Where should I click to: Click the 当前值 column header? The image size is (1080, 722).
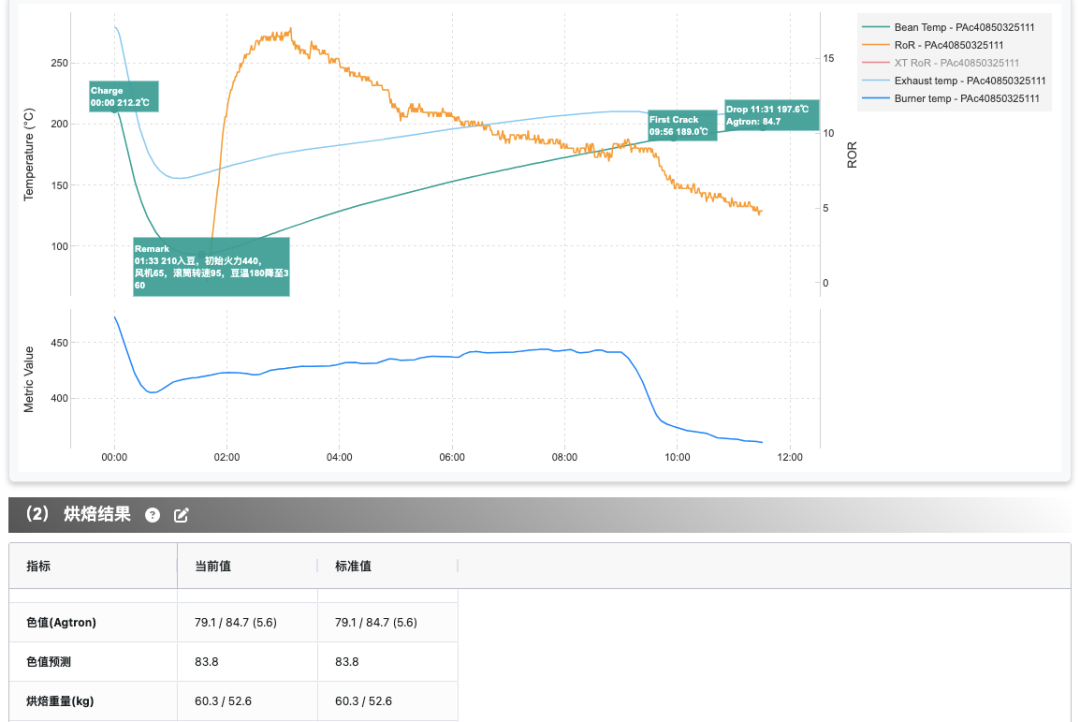point(212,566)
